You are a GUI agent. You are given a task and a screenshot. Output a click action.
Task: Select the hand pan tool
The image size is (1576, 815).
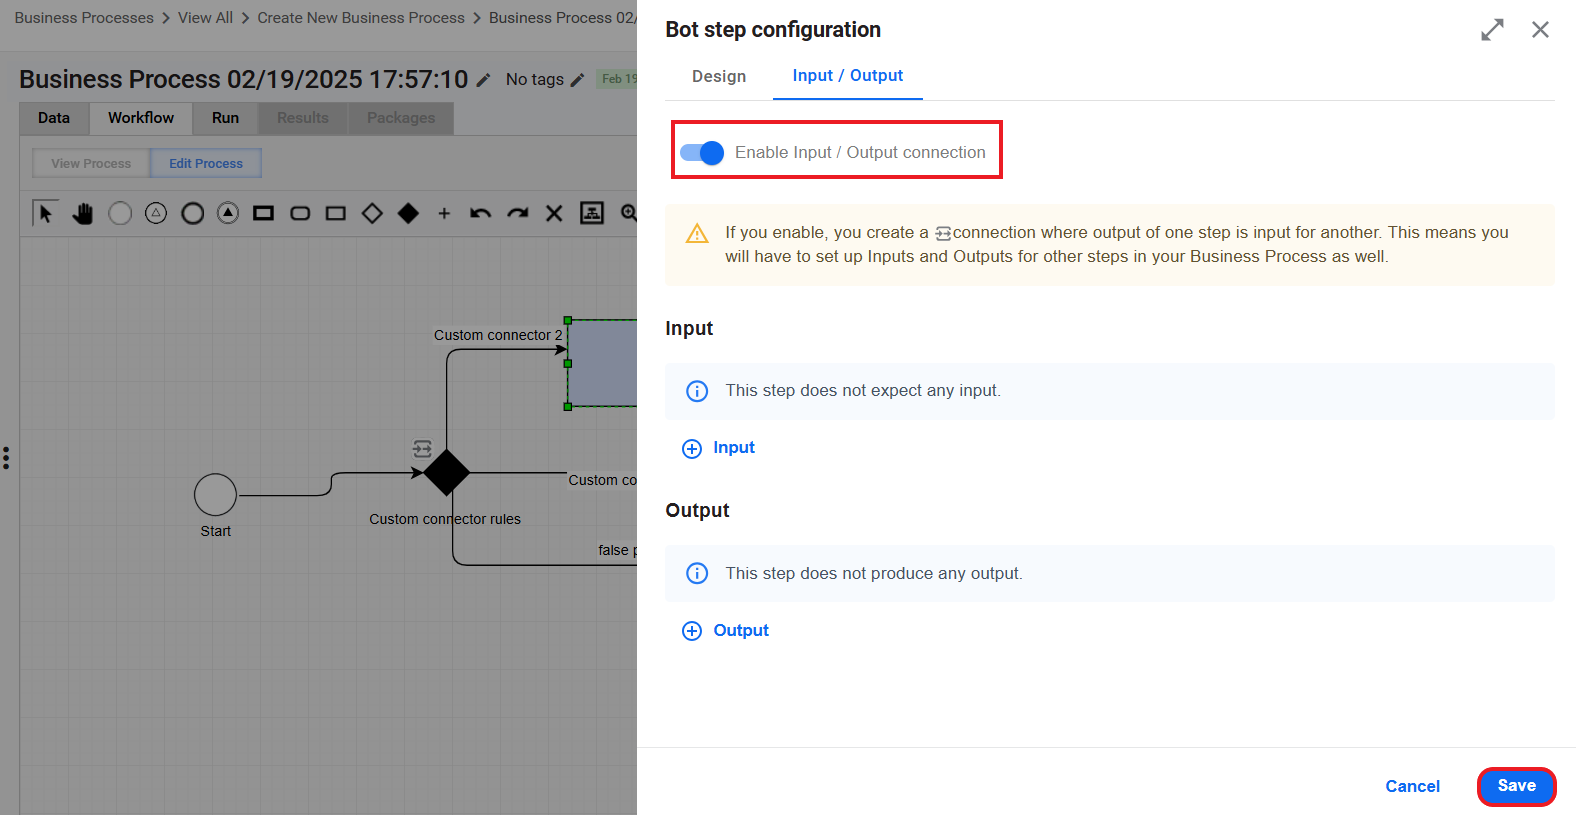coord(83,213)
